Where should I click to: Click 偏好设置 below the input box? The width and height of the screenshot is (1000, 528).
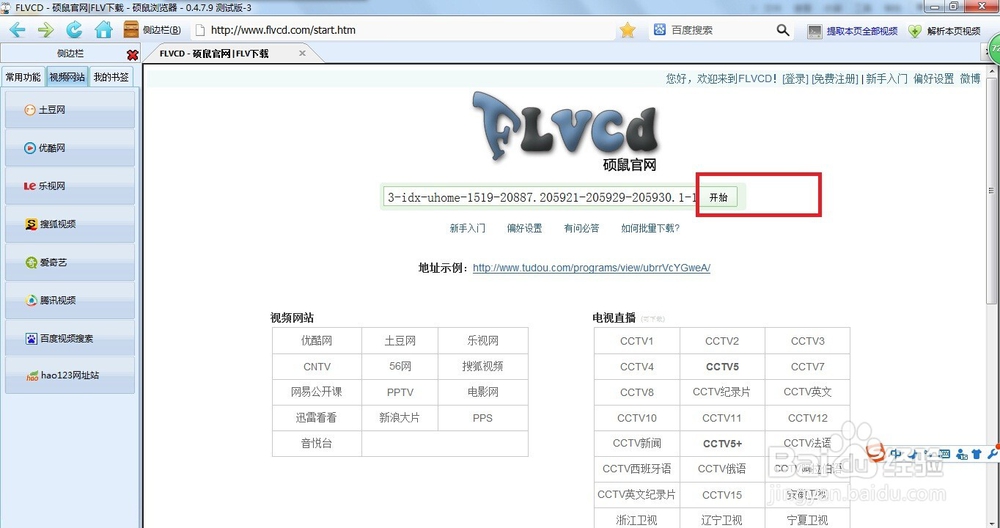pos(524,228)
